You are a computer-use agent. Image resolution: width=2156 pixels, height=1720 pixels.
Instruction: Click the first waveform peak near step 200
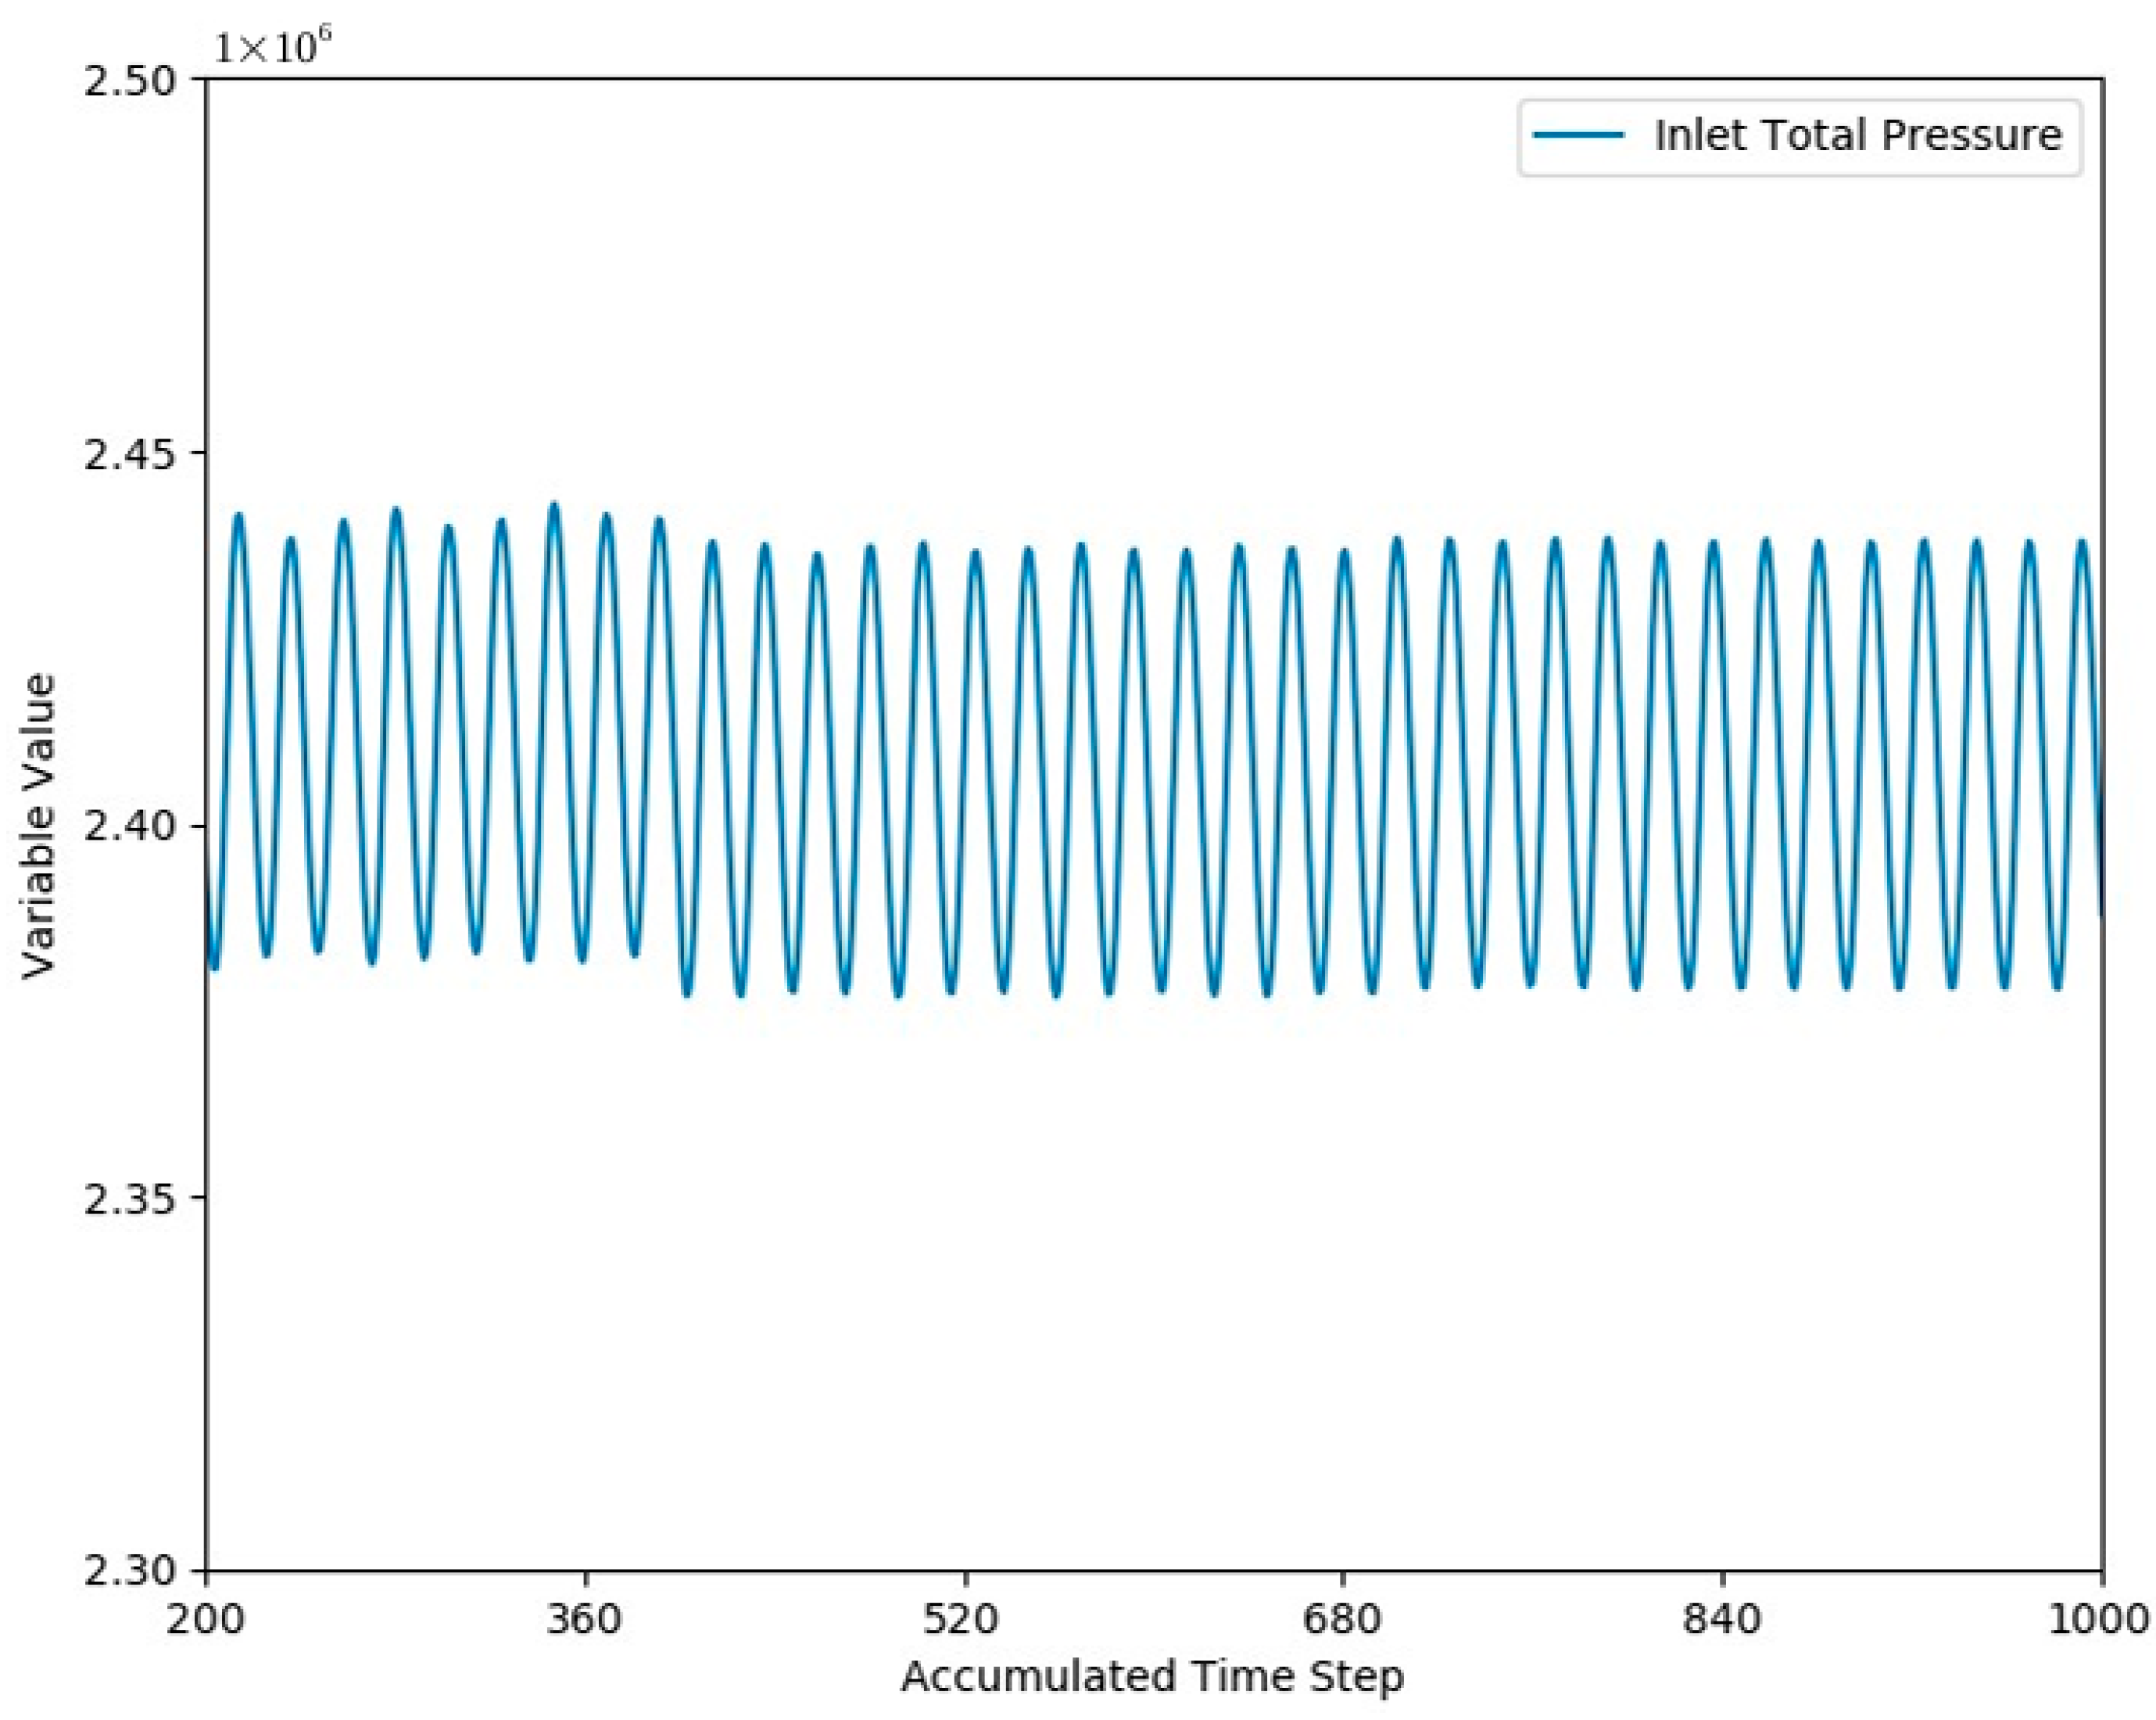238,517
